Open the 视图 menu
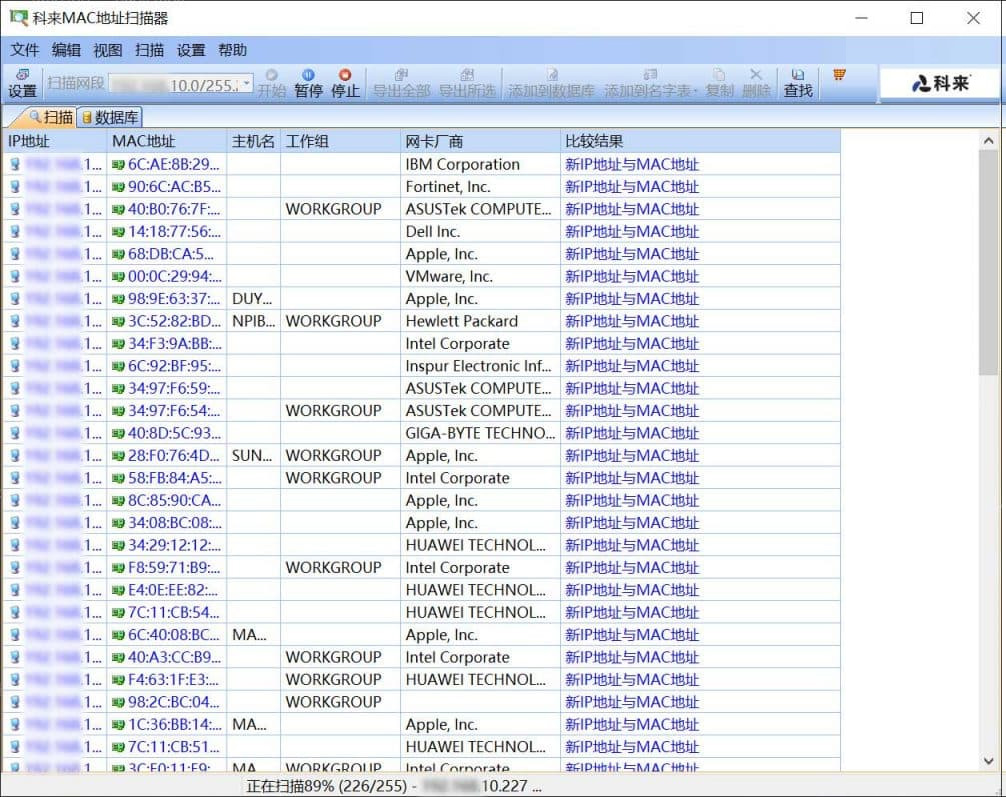The width and height of the screenshot is (1006, 797). tap(107, 50)
